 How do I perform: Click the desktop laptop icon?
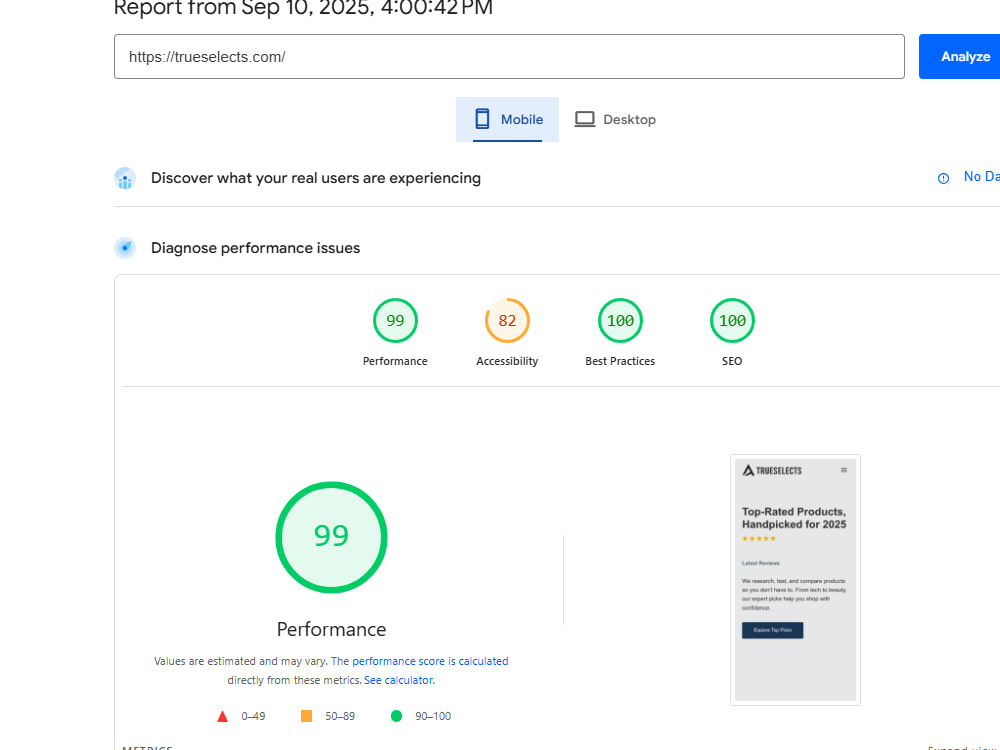[585, 119]
